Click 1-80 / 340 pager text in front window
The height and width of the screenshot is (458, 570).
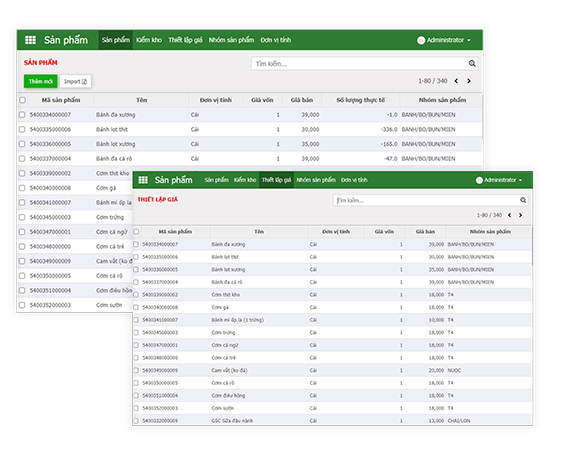tap(489, 215)
